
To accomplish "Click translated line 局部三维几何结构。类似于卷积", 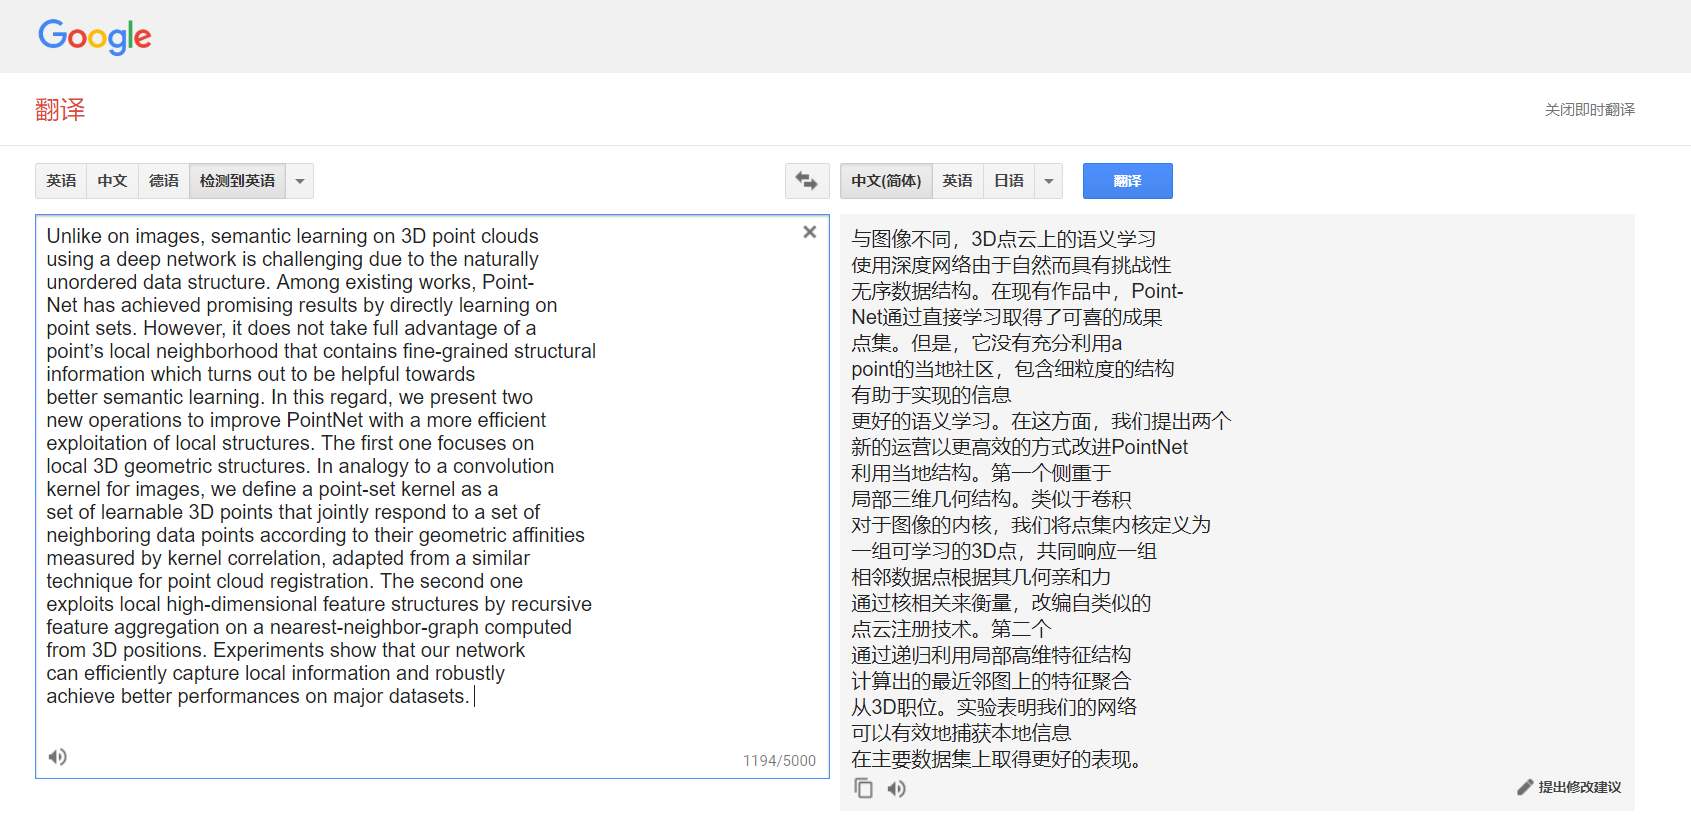I will tap(991, 499).
